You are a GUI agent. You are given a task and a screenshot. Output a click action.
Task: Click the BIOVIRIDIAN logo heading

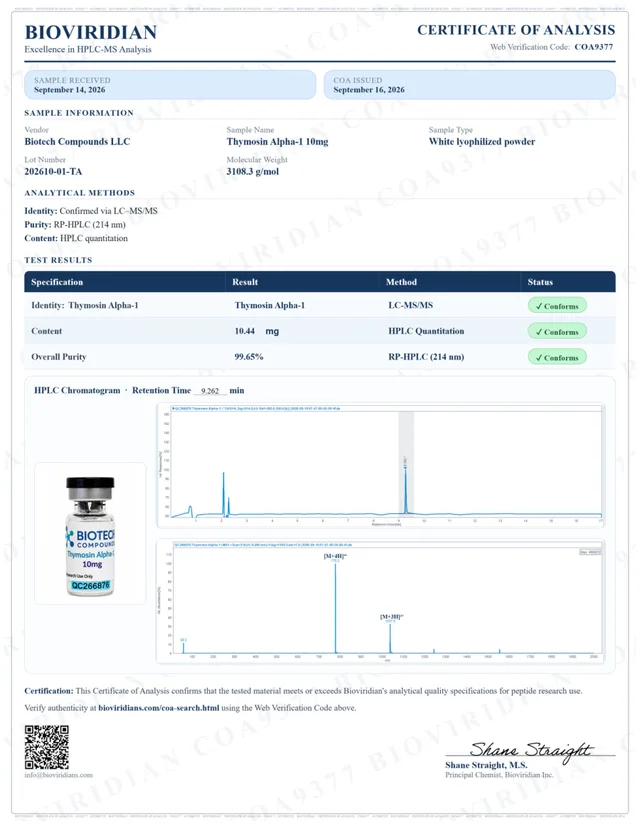(91, 32)
